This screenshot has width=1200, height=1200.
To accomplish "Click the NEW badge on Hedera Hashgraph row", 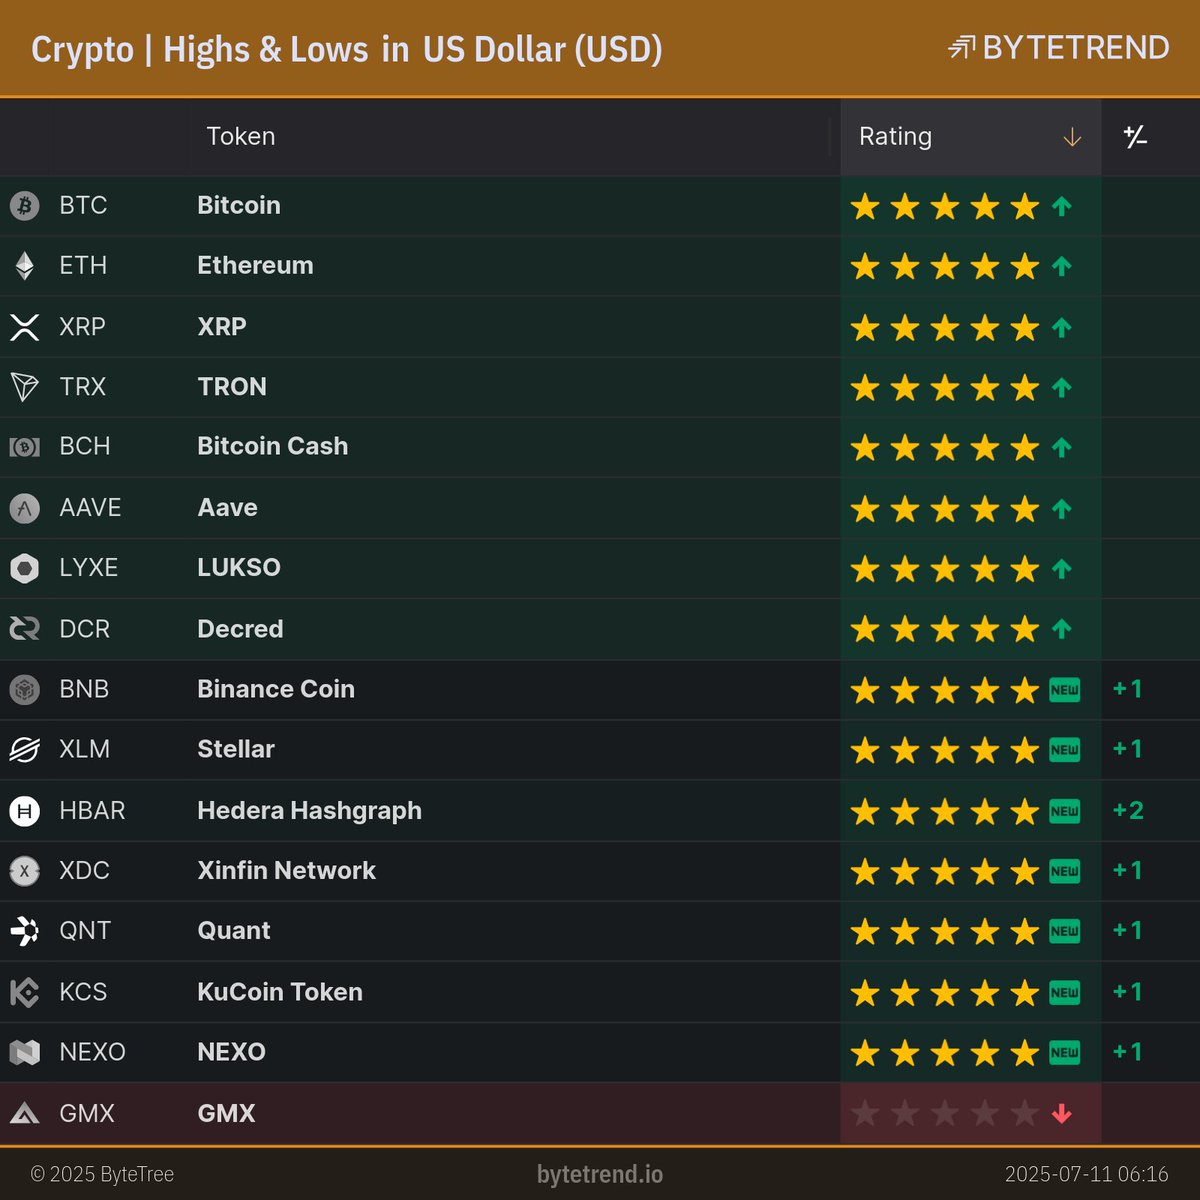I will (1064, 810).
